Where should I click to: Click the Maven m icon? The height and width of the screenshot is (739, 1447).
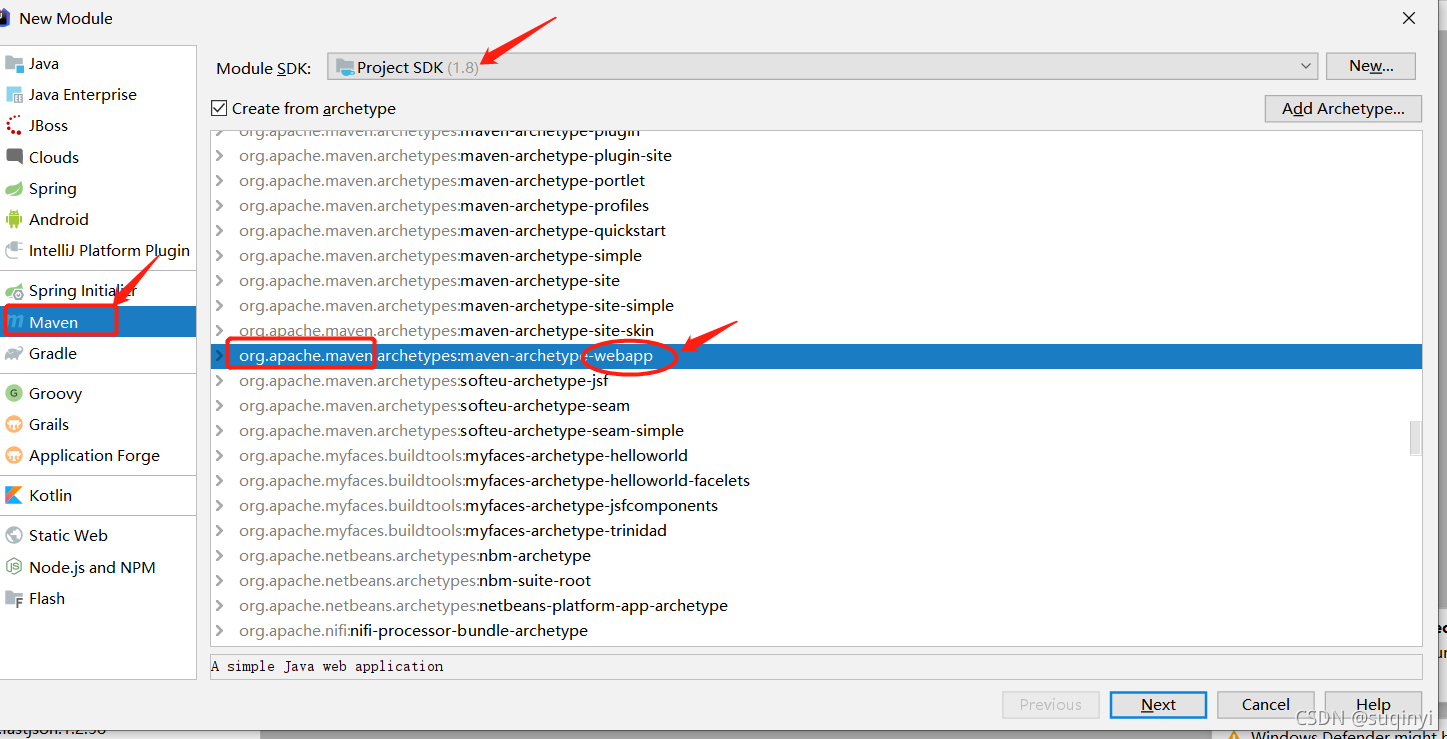[16, 322]
